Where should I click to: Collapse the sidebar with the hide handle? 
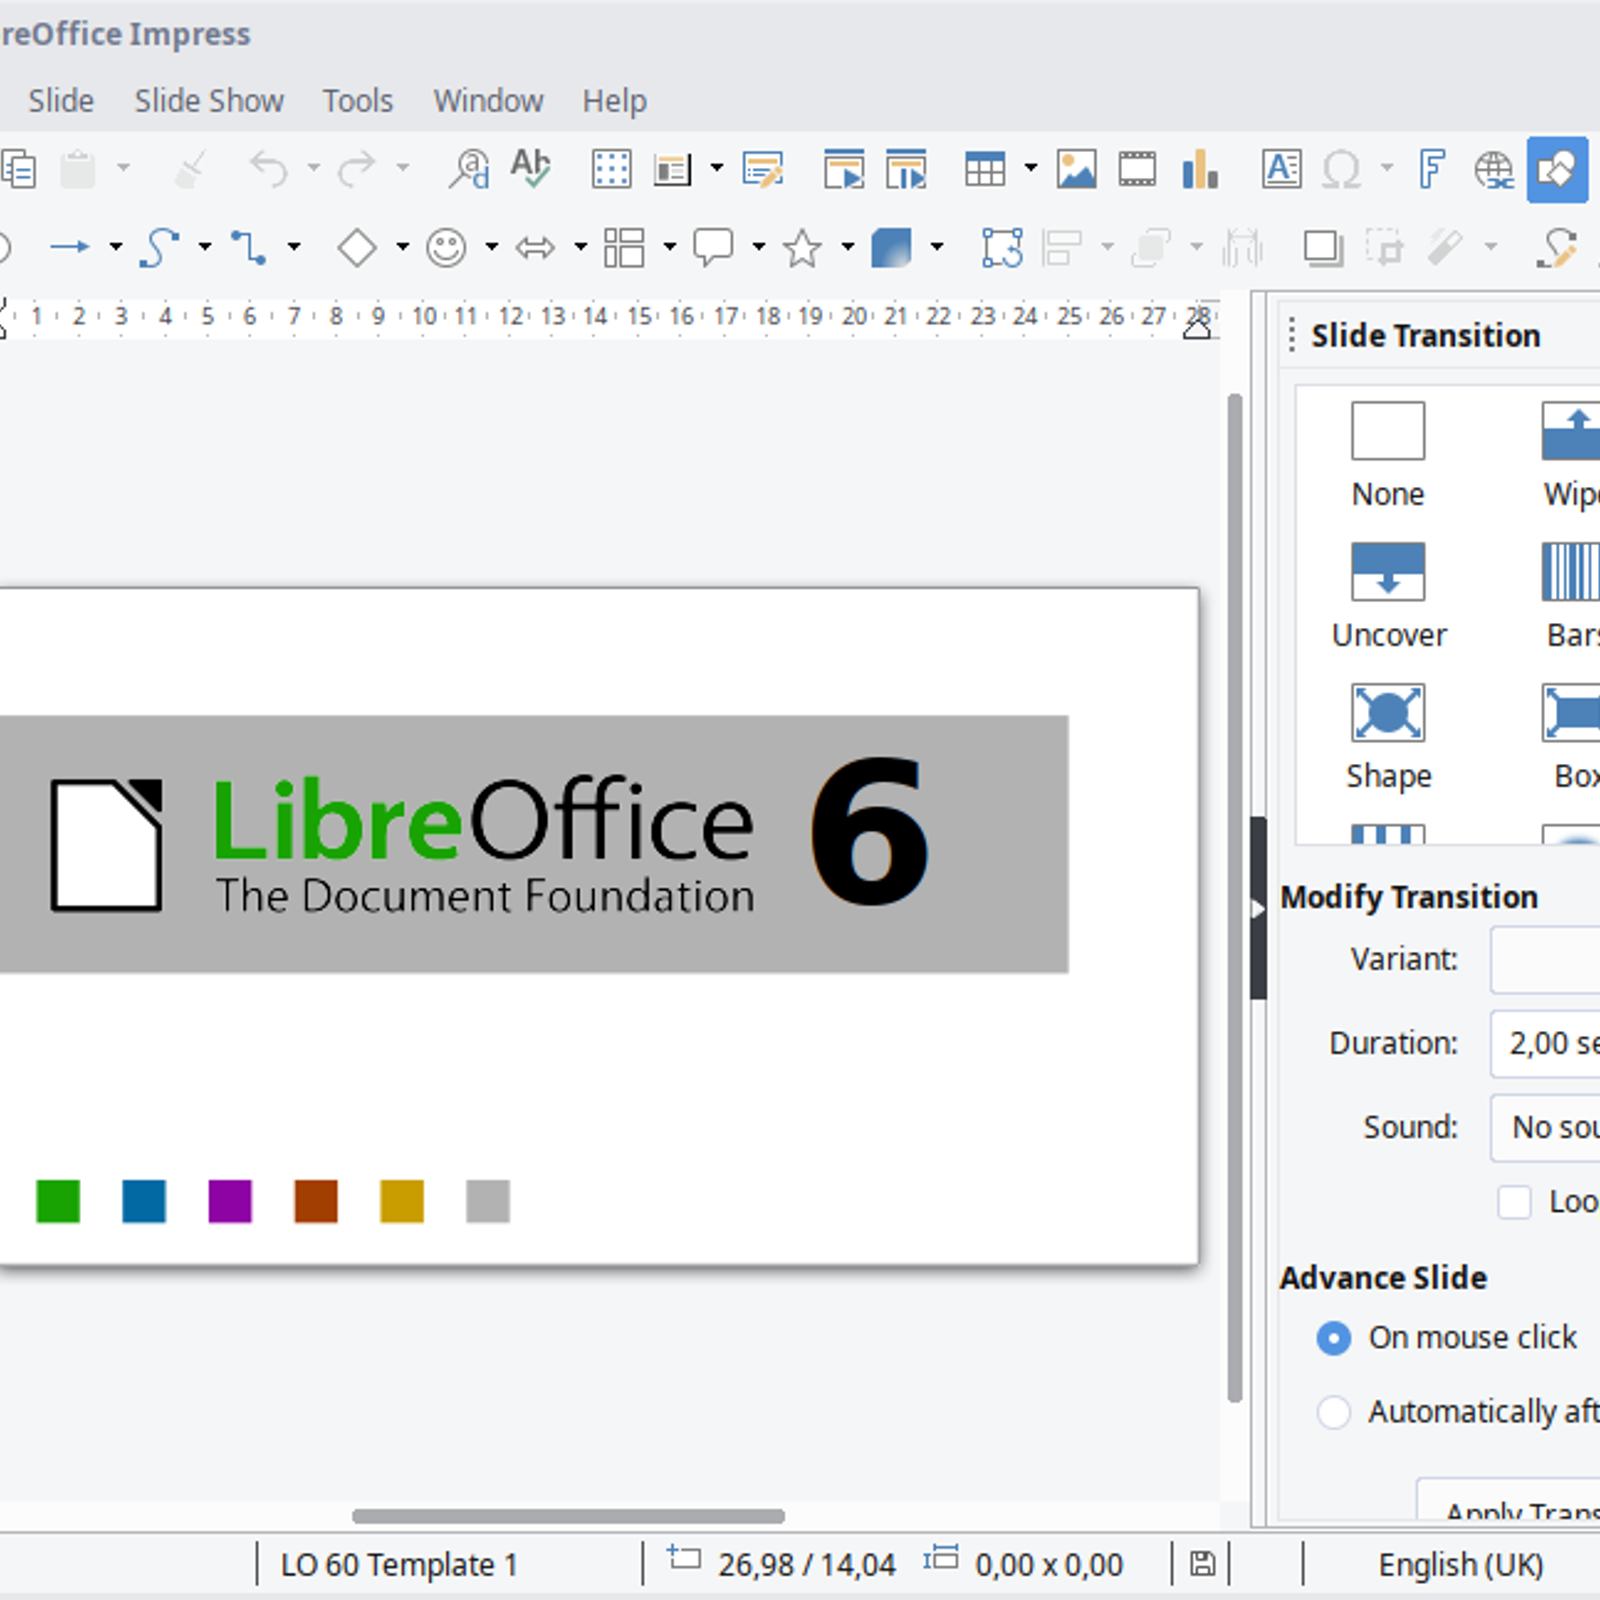coord(1258,908)
